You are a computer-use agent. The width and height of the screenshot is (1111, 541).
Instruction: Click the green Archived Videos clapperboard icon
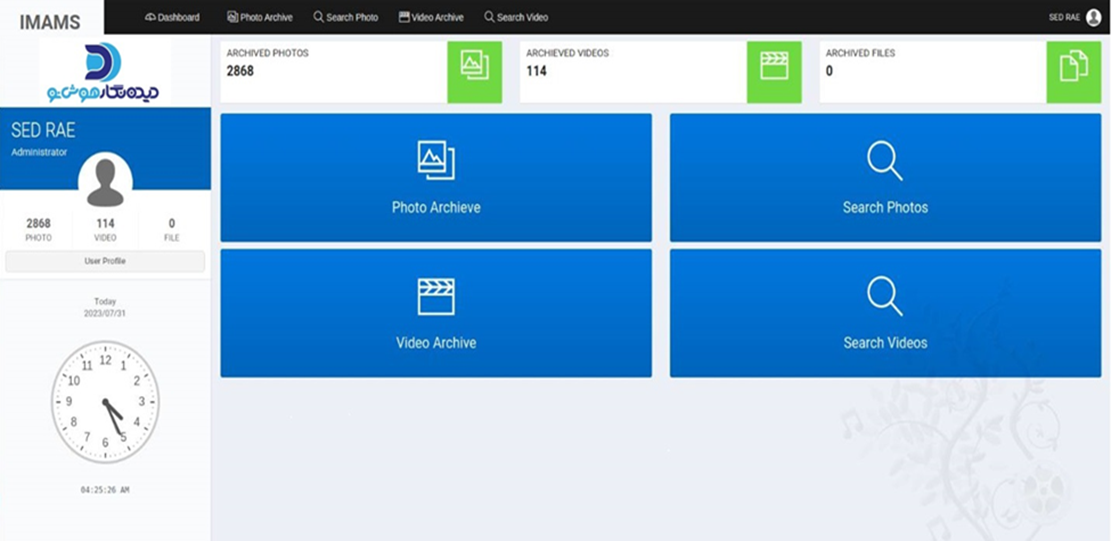[774, 72]
